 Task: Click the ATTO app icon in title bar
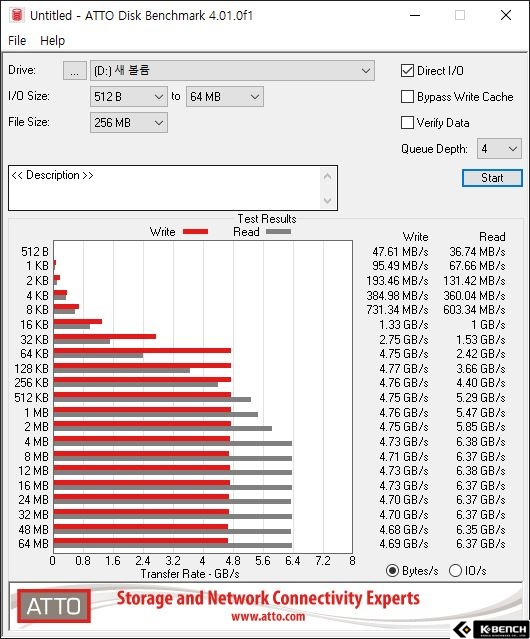click(17, 15)
